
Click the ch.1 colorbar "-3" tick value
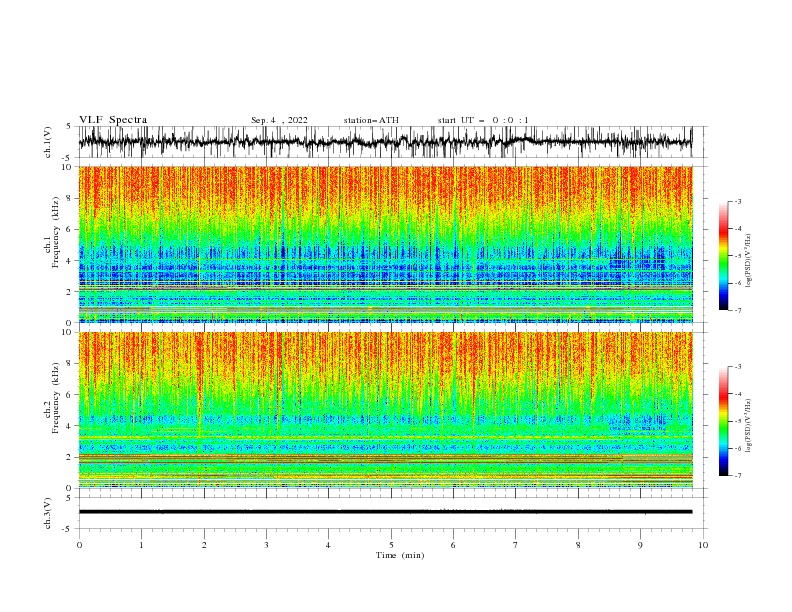point(738,201)
